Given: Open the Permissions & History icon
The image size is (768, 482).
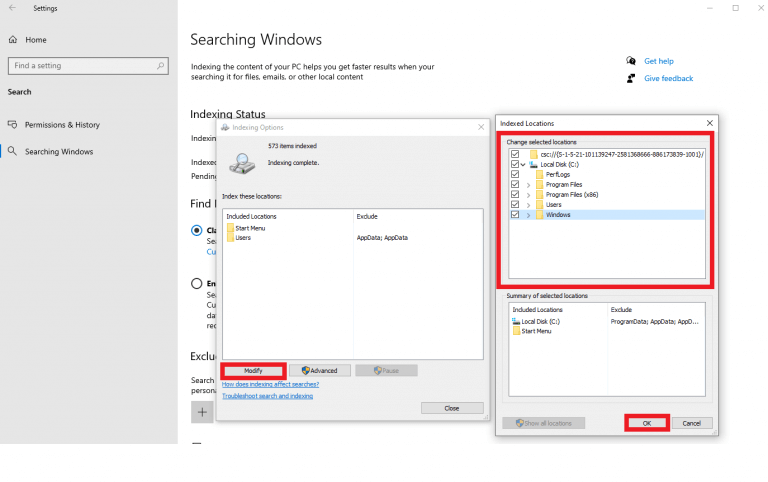Looking at the screenshot, I should click(13, 124).
